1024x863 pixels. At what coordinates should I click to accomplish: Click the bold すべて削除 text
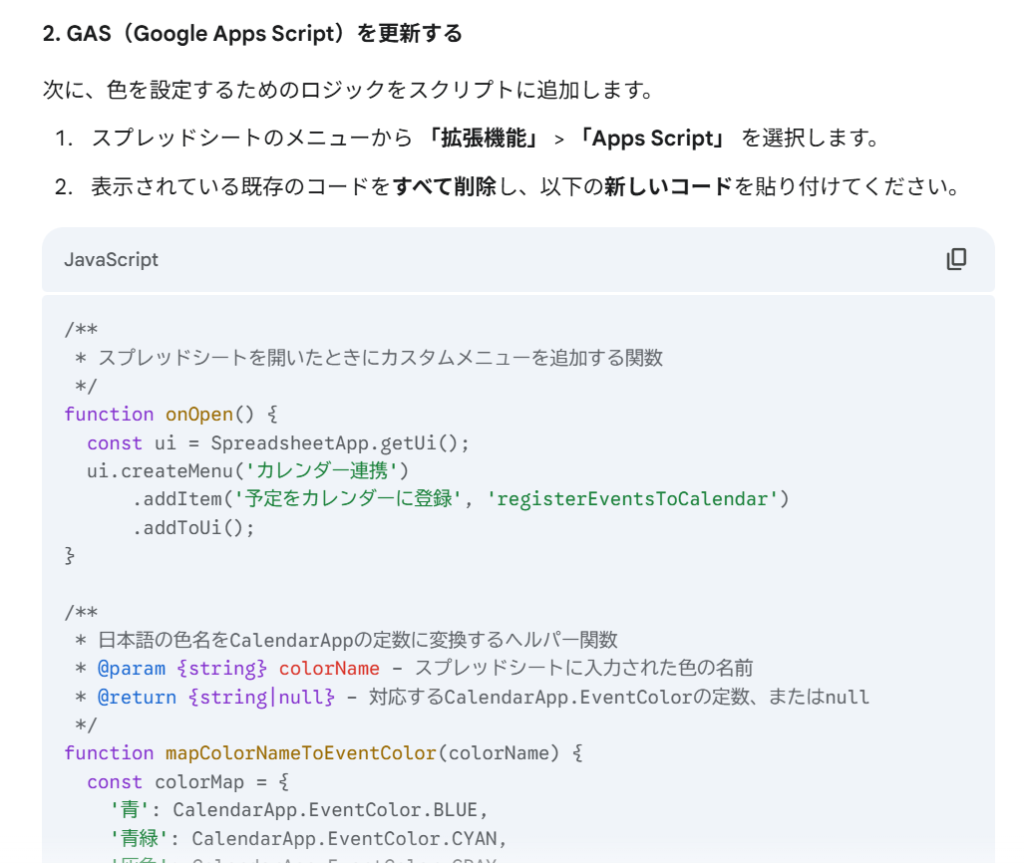(x=444, y=186)
